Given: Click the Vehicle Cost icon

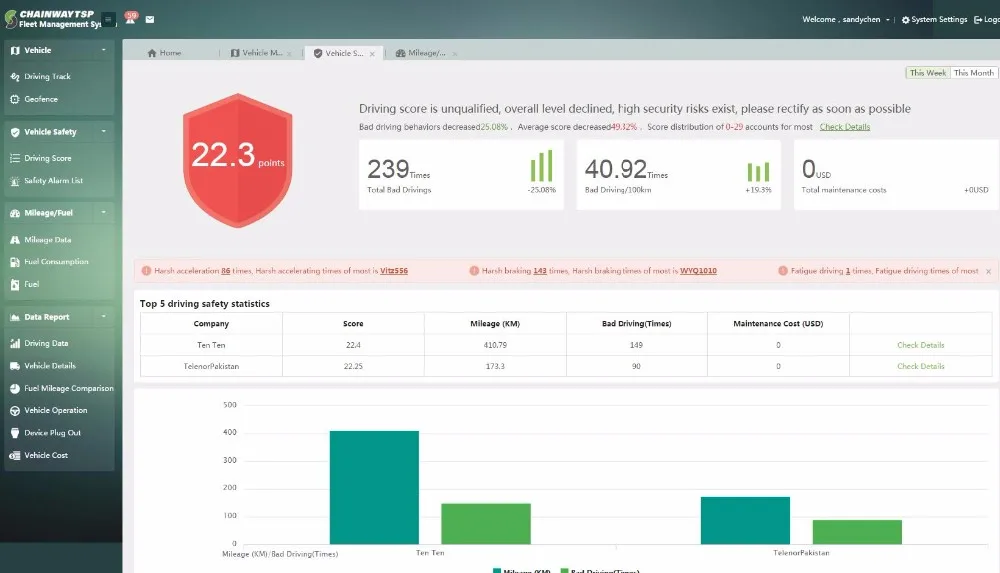Looking at the screenshot, I should point(15,456).
